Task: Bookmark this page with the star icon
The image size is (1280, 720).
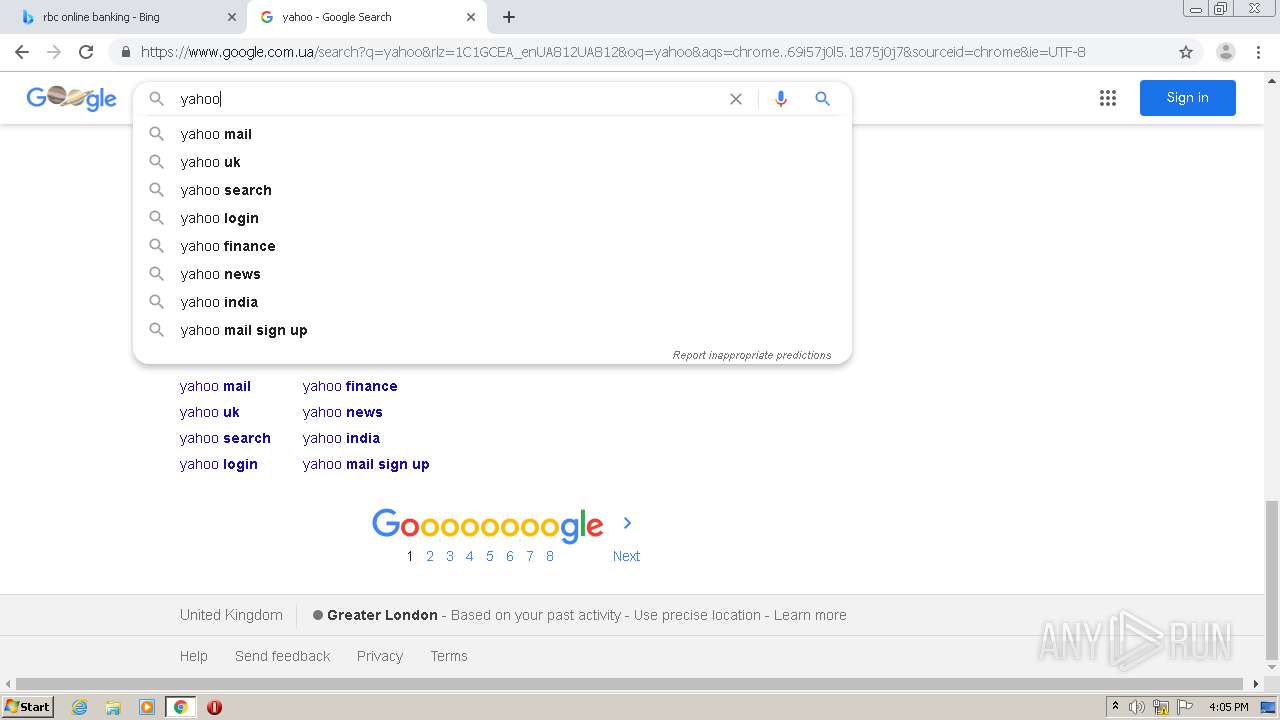Action: tap(1186, 52)
